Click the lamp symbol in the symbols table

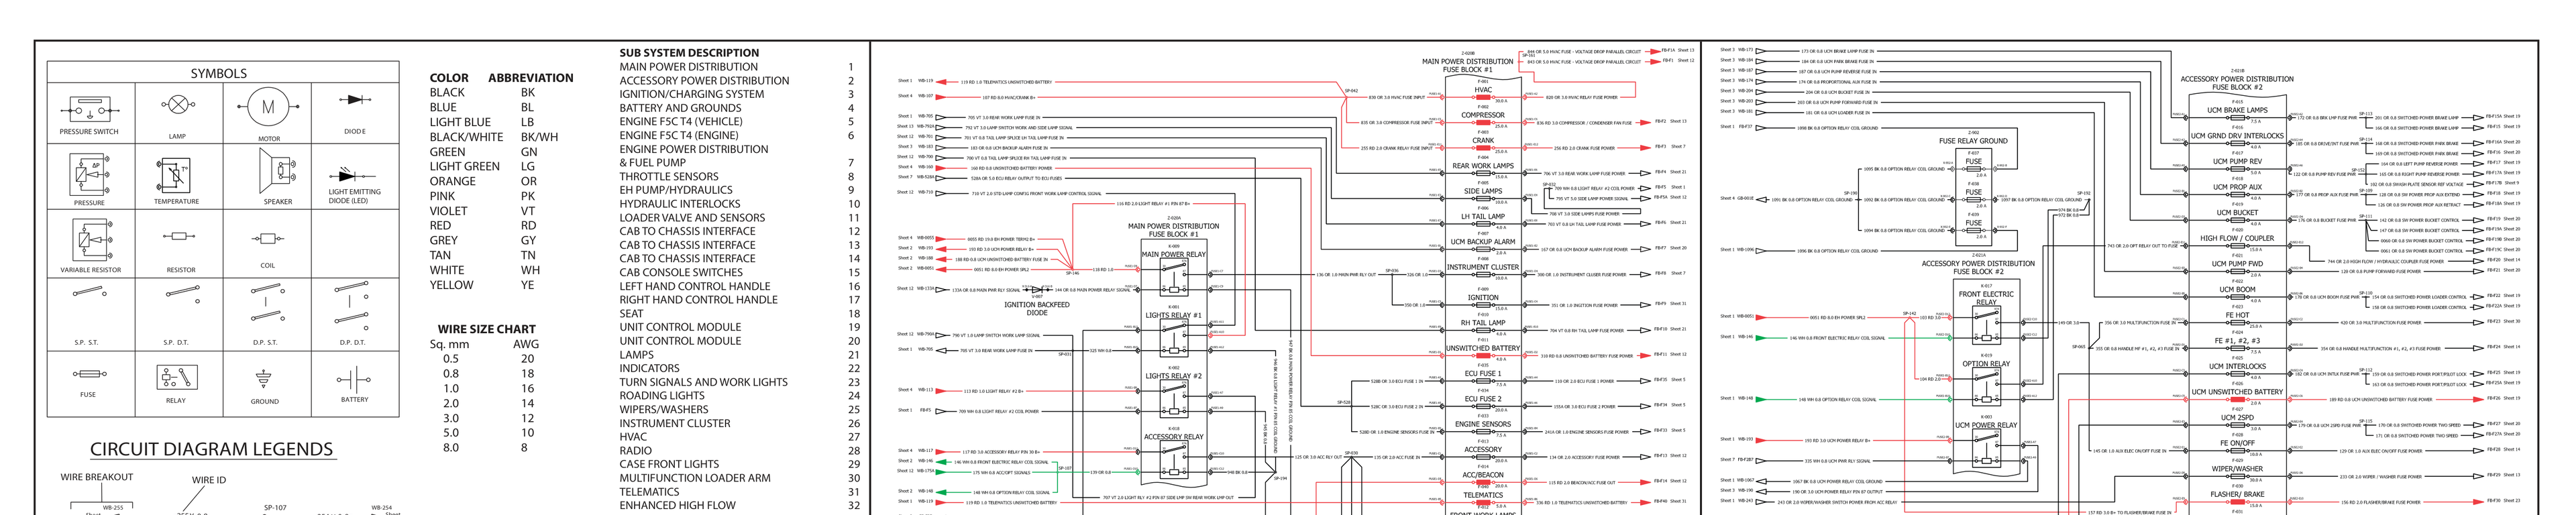(x=177, y=105)
